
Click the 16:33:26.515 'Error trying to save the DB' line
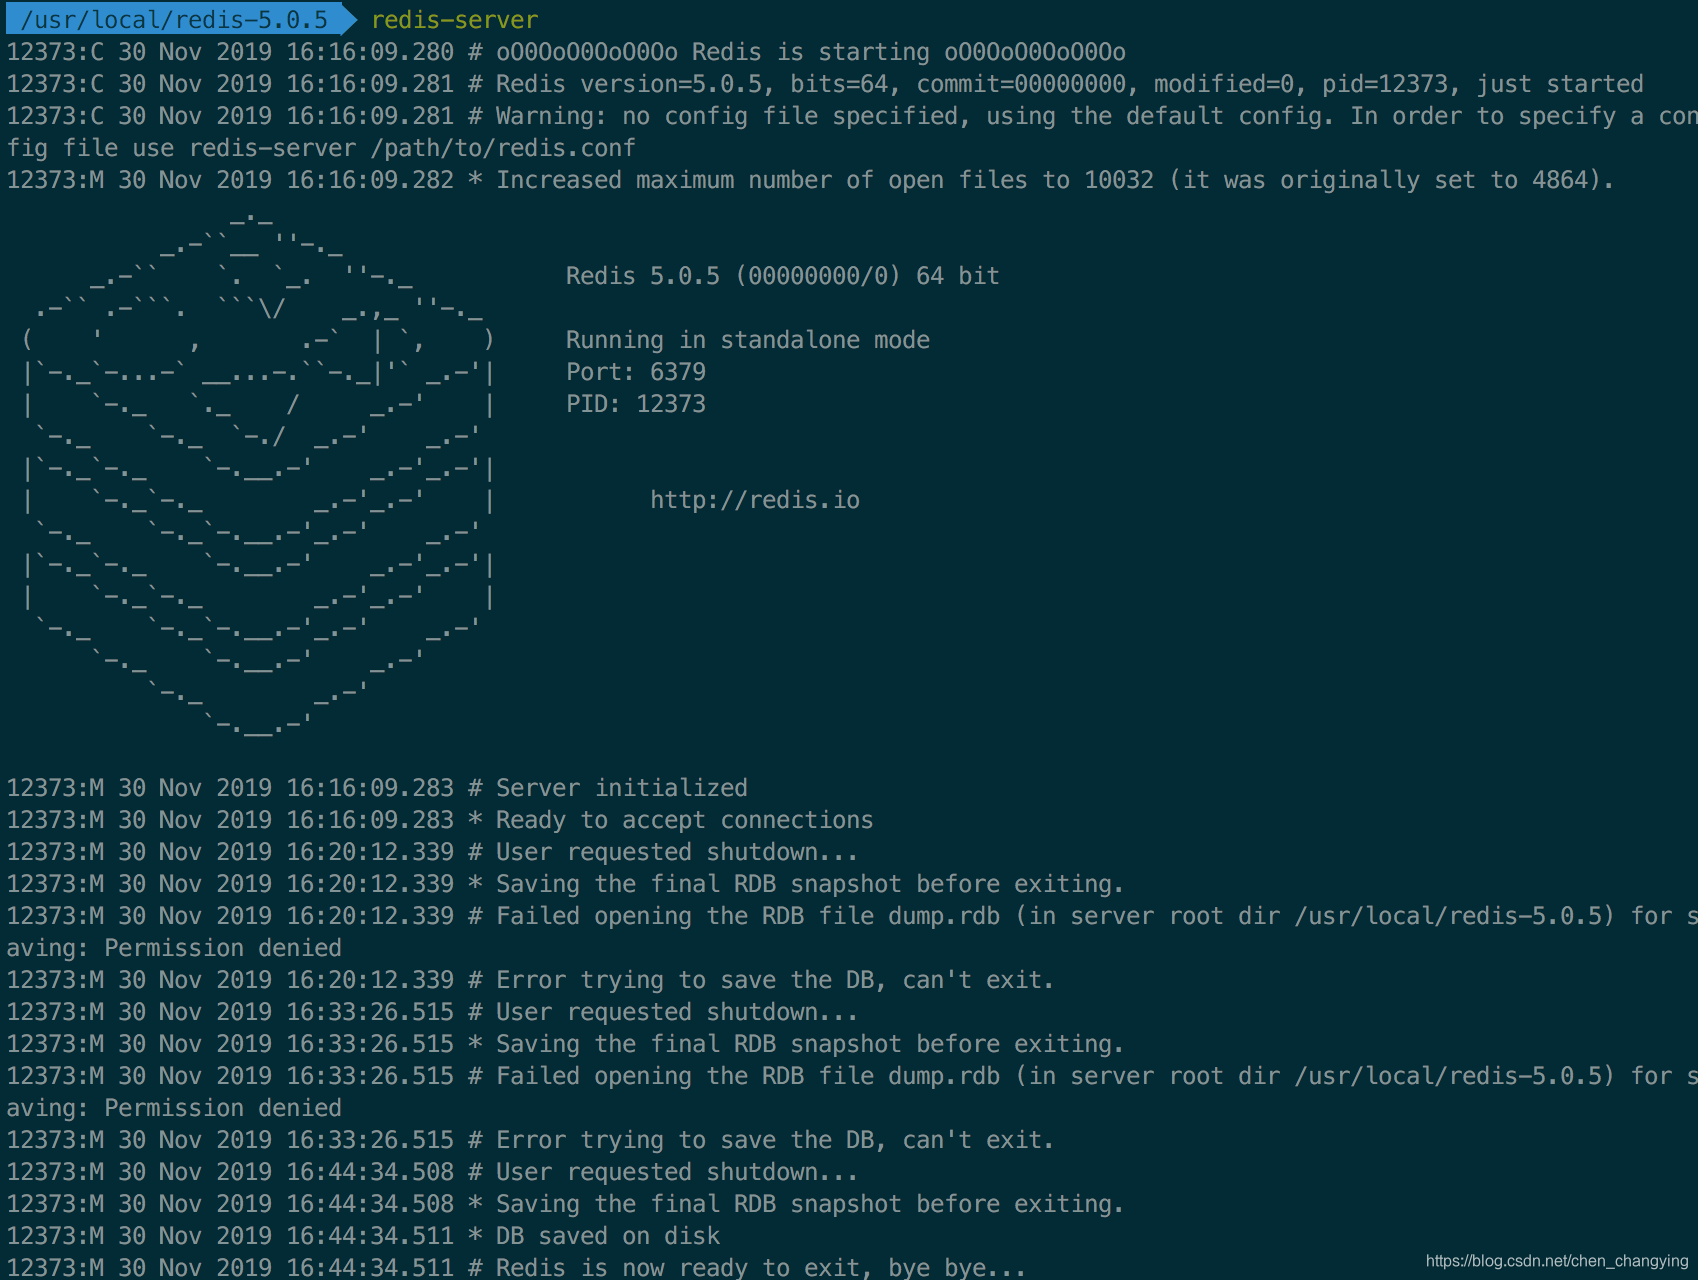click(530, 1140)
